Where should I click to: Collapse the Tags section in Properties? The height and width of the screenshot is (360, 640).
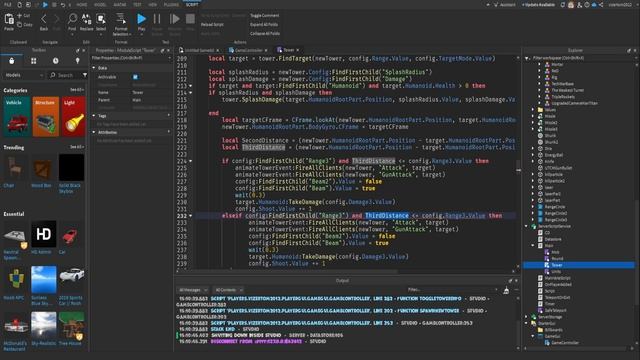pyautogui.click(x=94, y=116)
